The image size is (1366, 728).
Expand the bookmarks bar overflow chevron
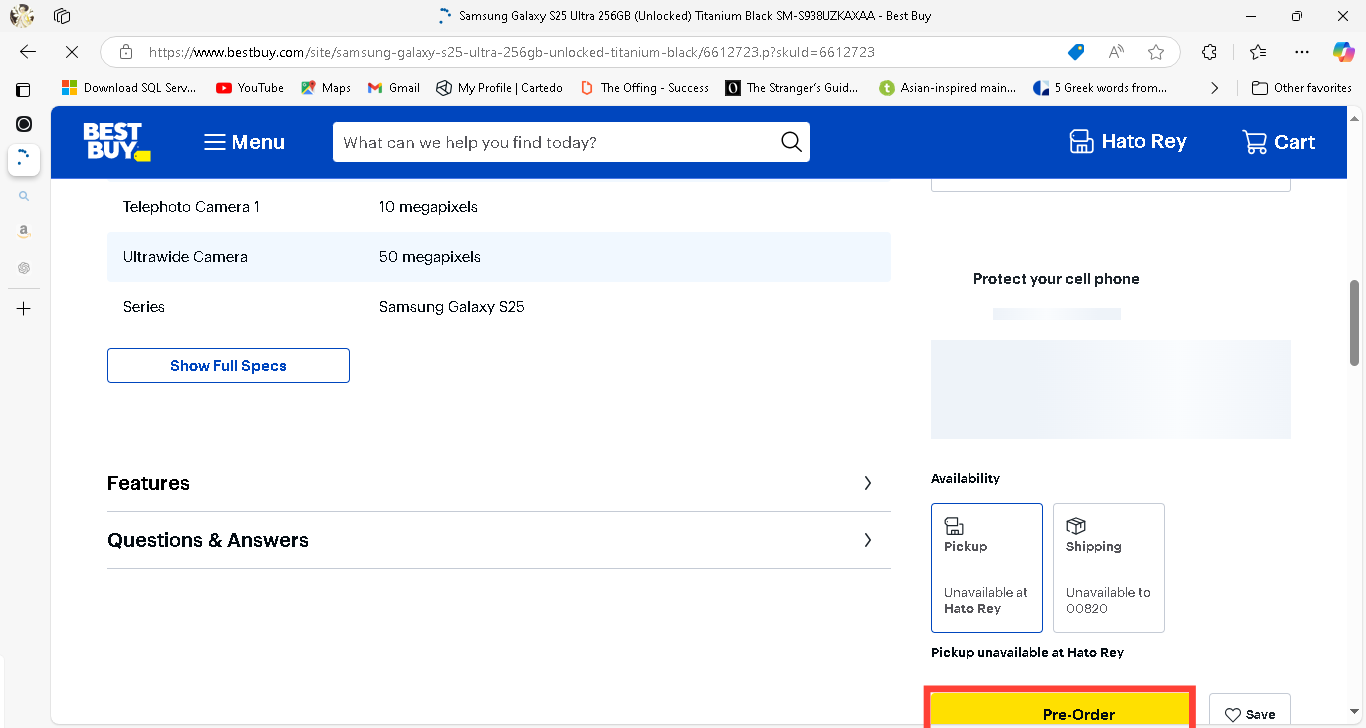tap(1214, 88)
